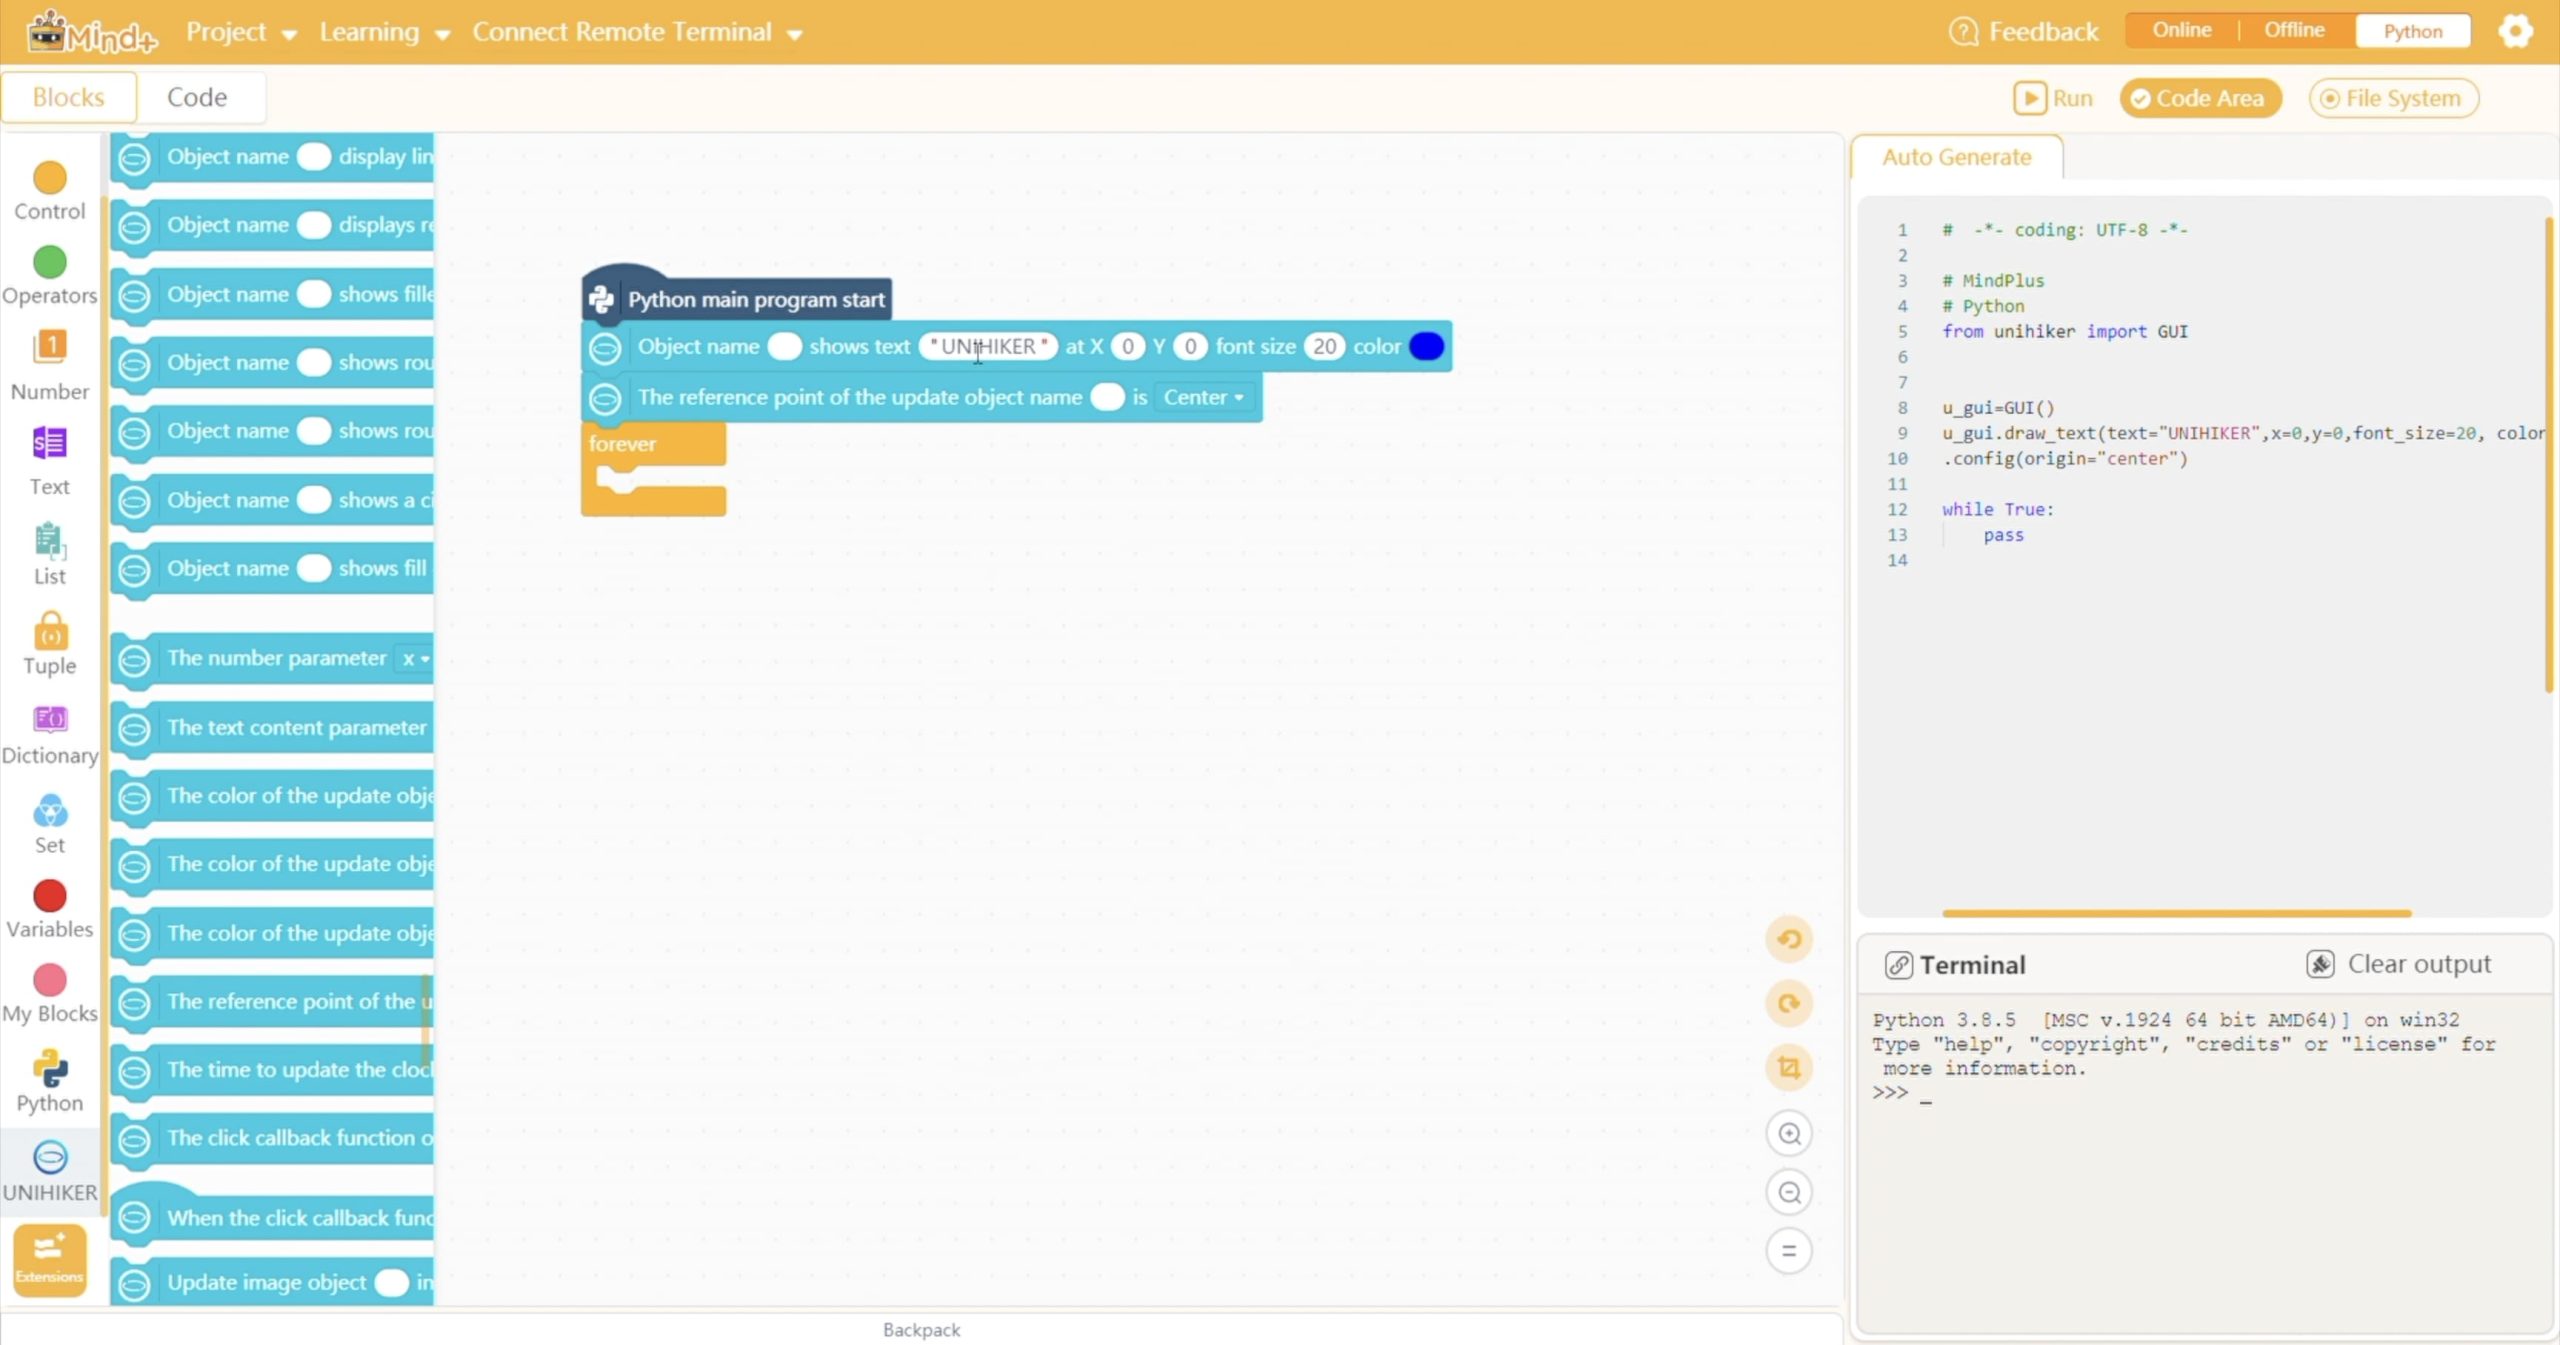The width and height of the screenshot is (2560, 1345).
Task: Switch to the Code tab
Action: click(x=197, y=97)
